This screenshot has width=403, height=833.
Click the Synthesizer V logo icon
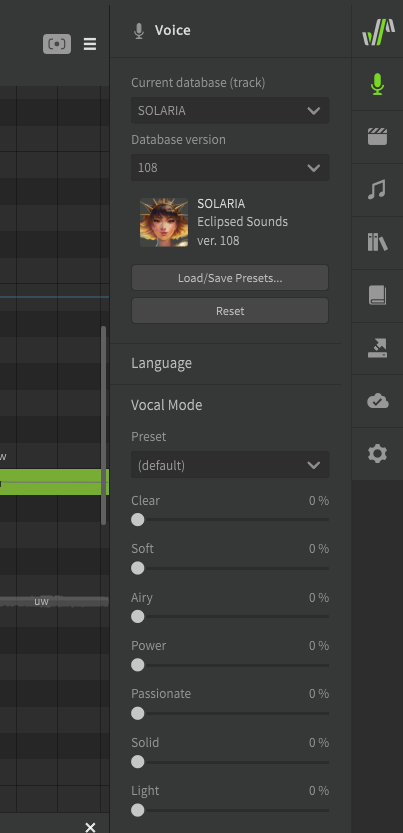(378, 32)
